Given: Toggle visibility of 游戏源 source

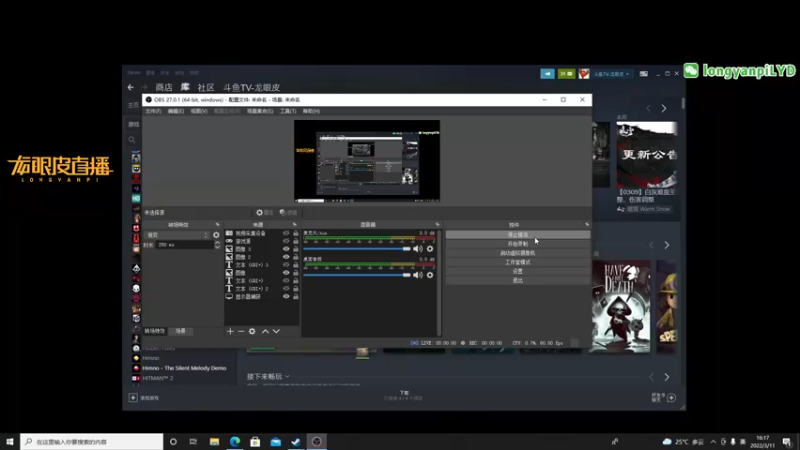Looking at the screenshot, I should point(286,241).
